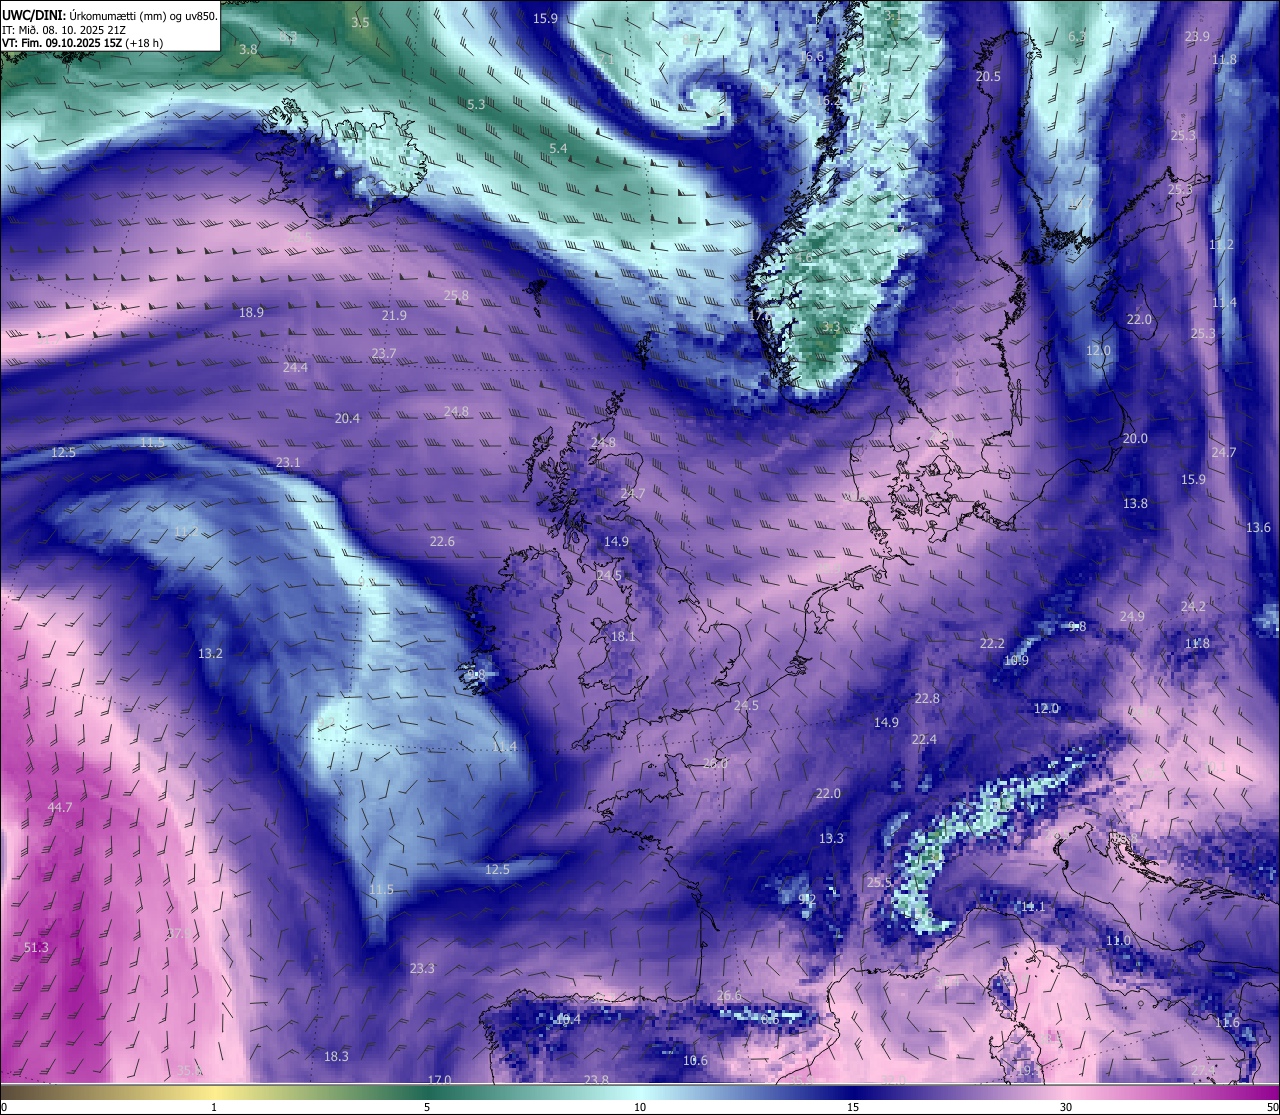Click the 11.0 value over Italy
Screen dimensions: 1280x1115
point(1118,940)
